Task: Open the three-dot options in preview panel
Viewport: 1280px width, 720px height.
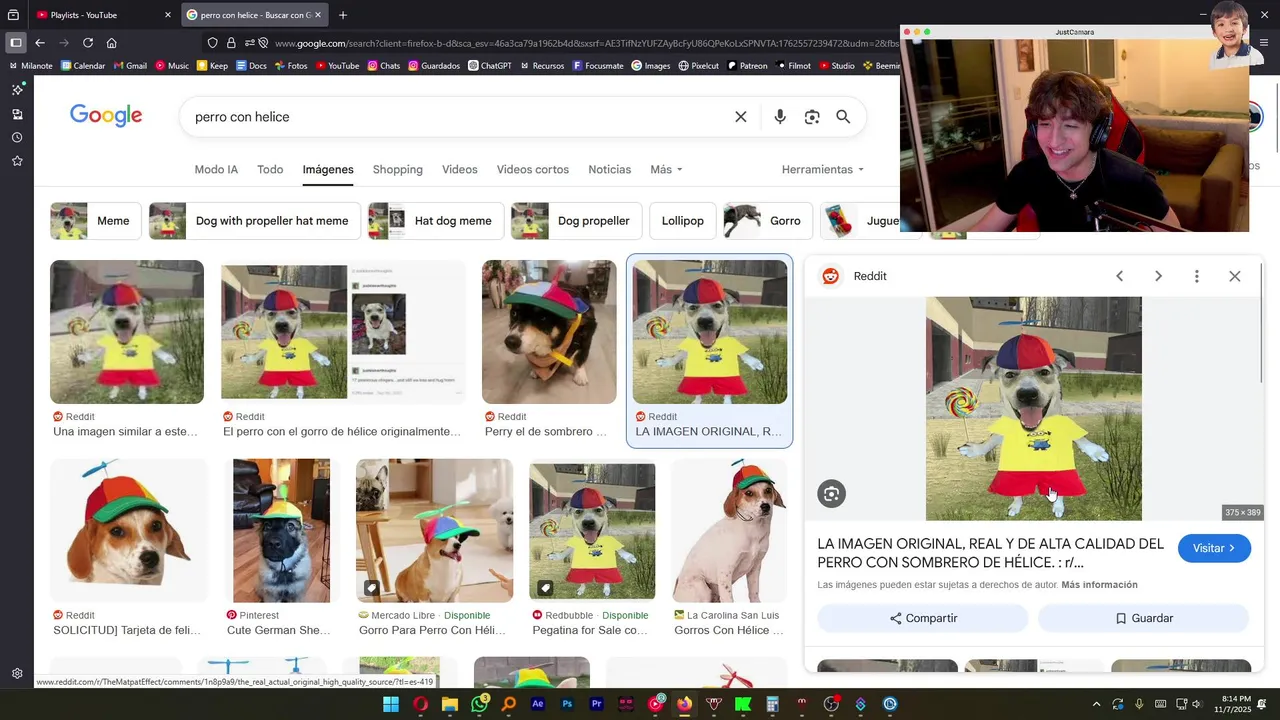Action: pyautogui.click(x=1196, y=276)
